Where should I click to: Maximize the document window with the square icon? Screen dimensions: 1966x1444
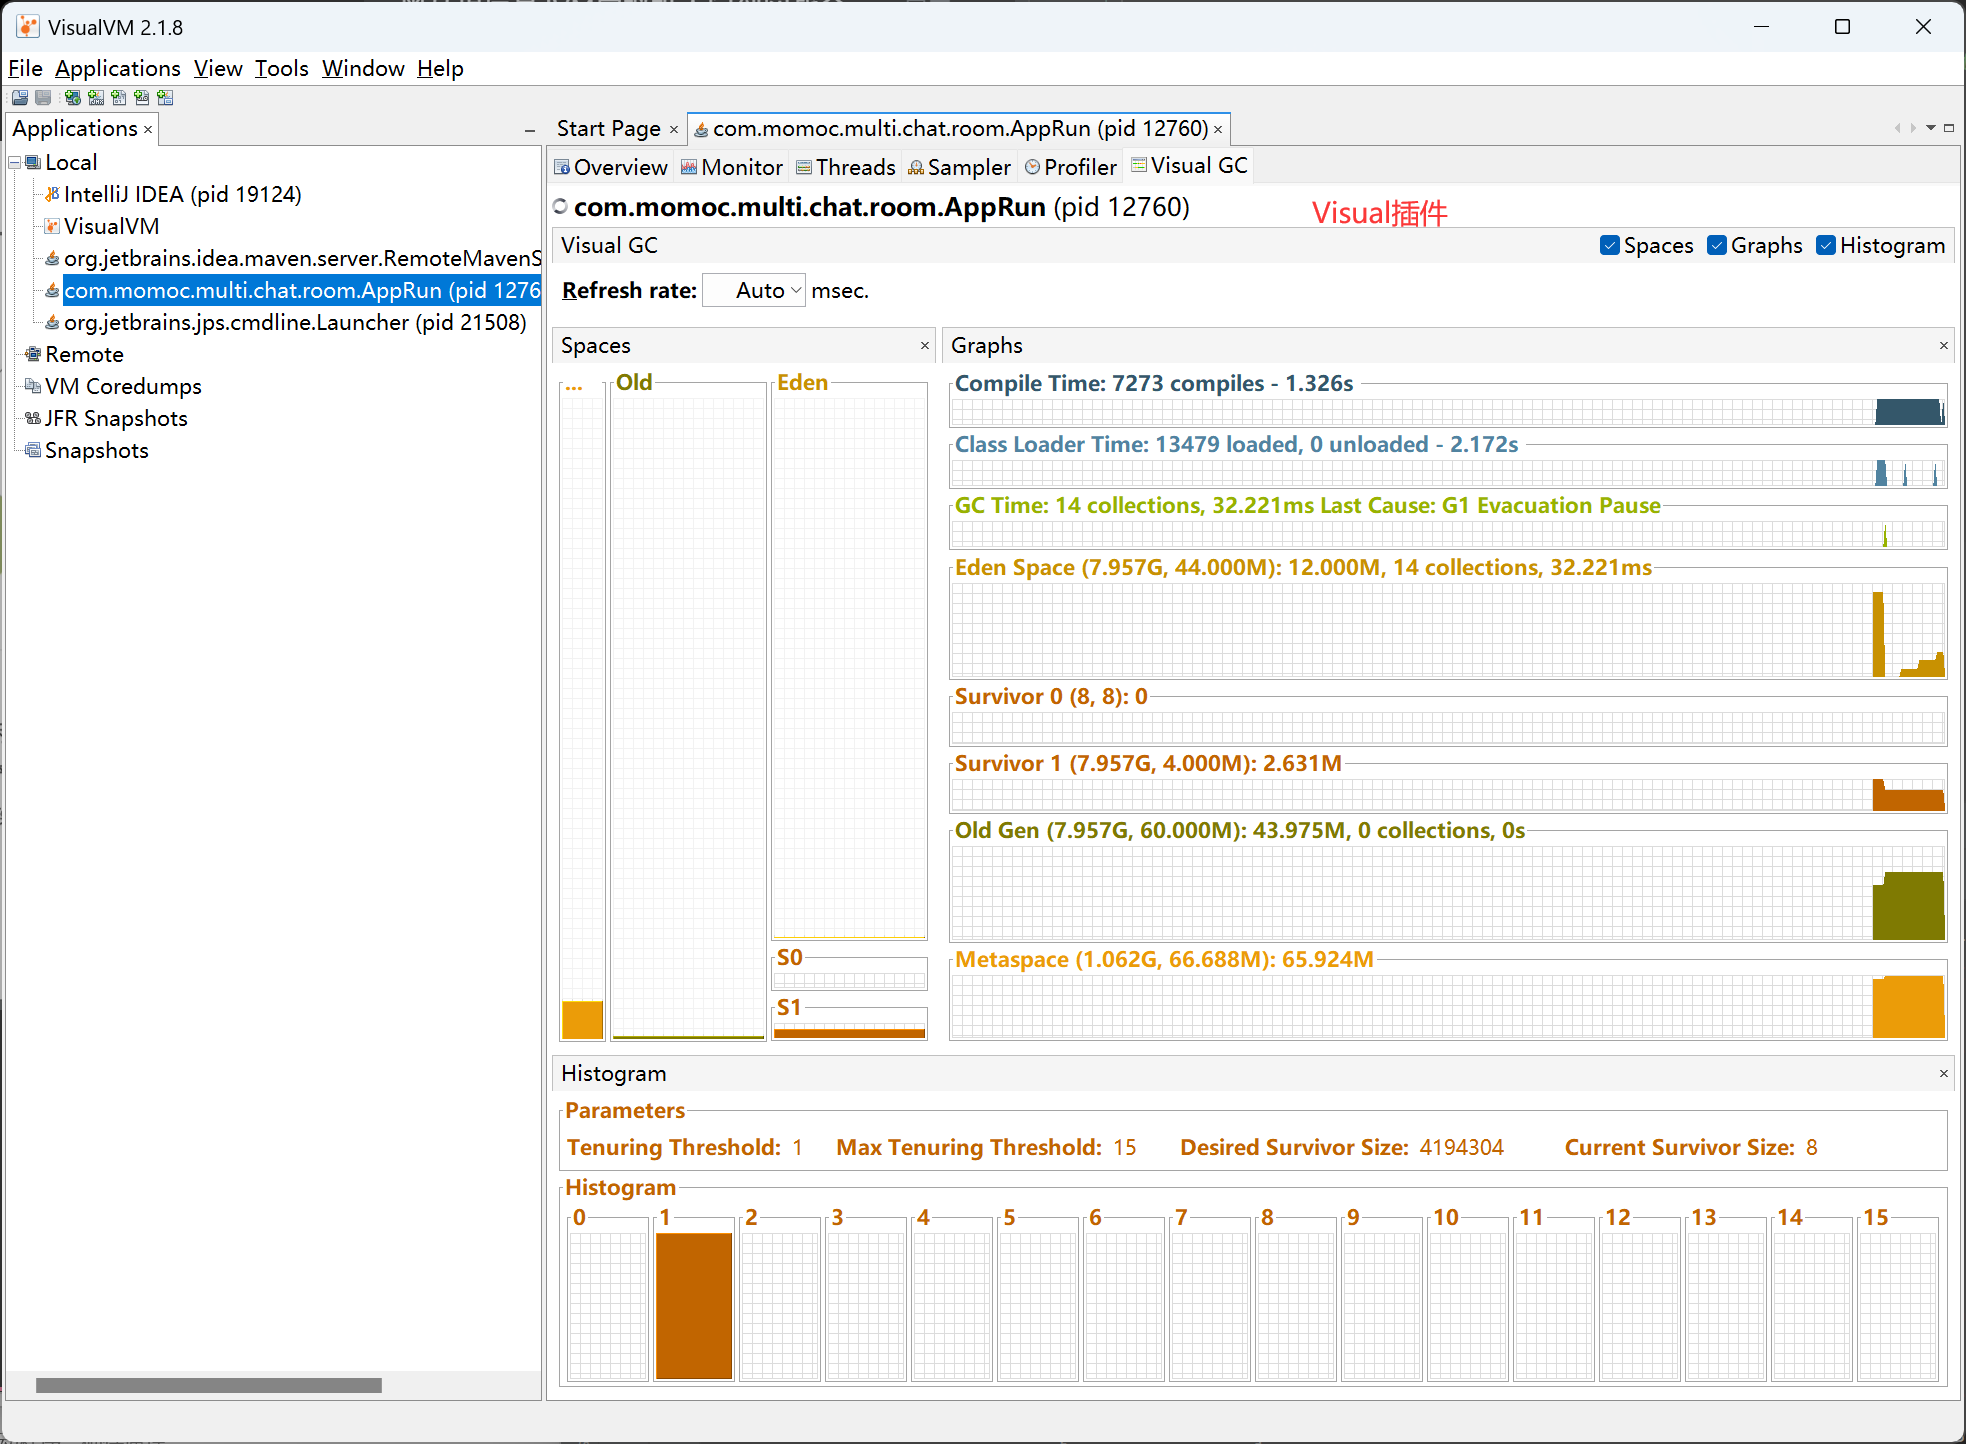pyautogui.click(x=1949, y=128)
